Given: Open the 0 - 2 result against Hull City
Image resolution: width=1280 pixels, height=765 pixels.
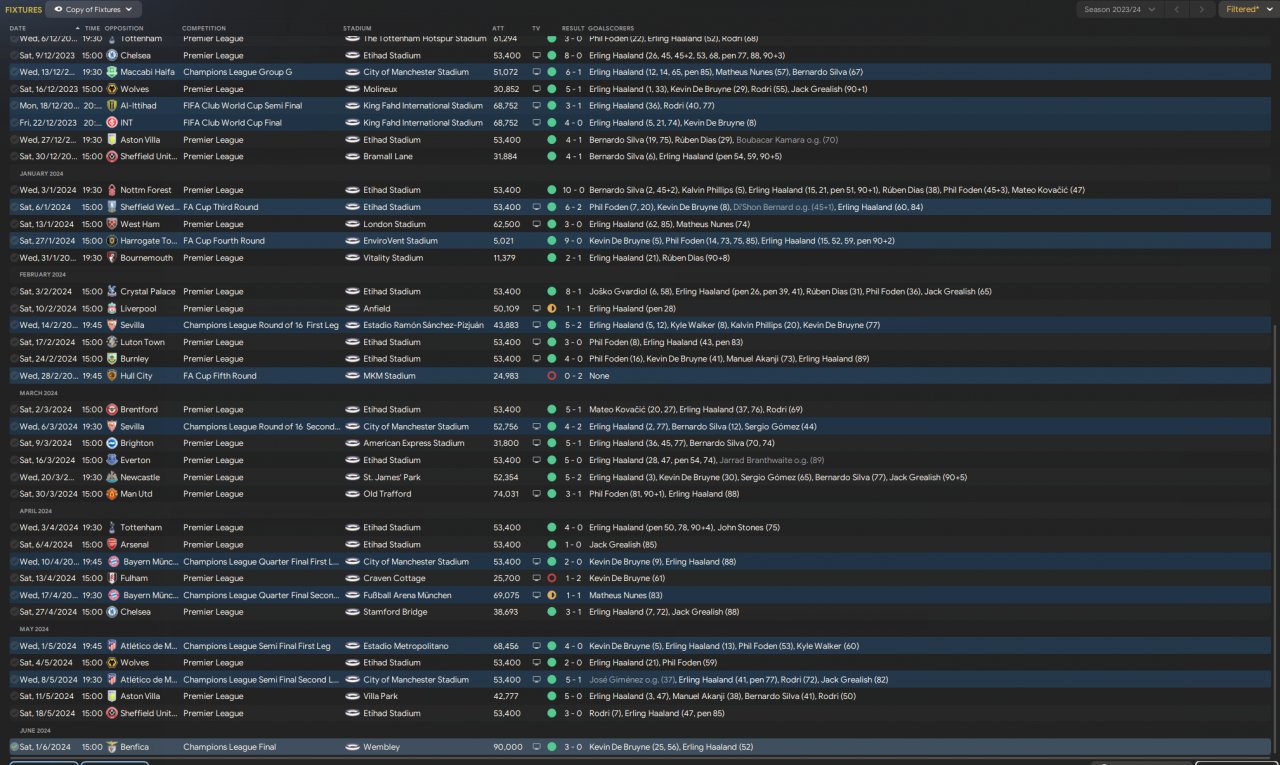Looking at the screenshot, I should pyautogui.click(x=573, y=376).
